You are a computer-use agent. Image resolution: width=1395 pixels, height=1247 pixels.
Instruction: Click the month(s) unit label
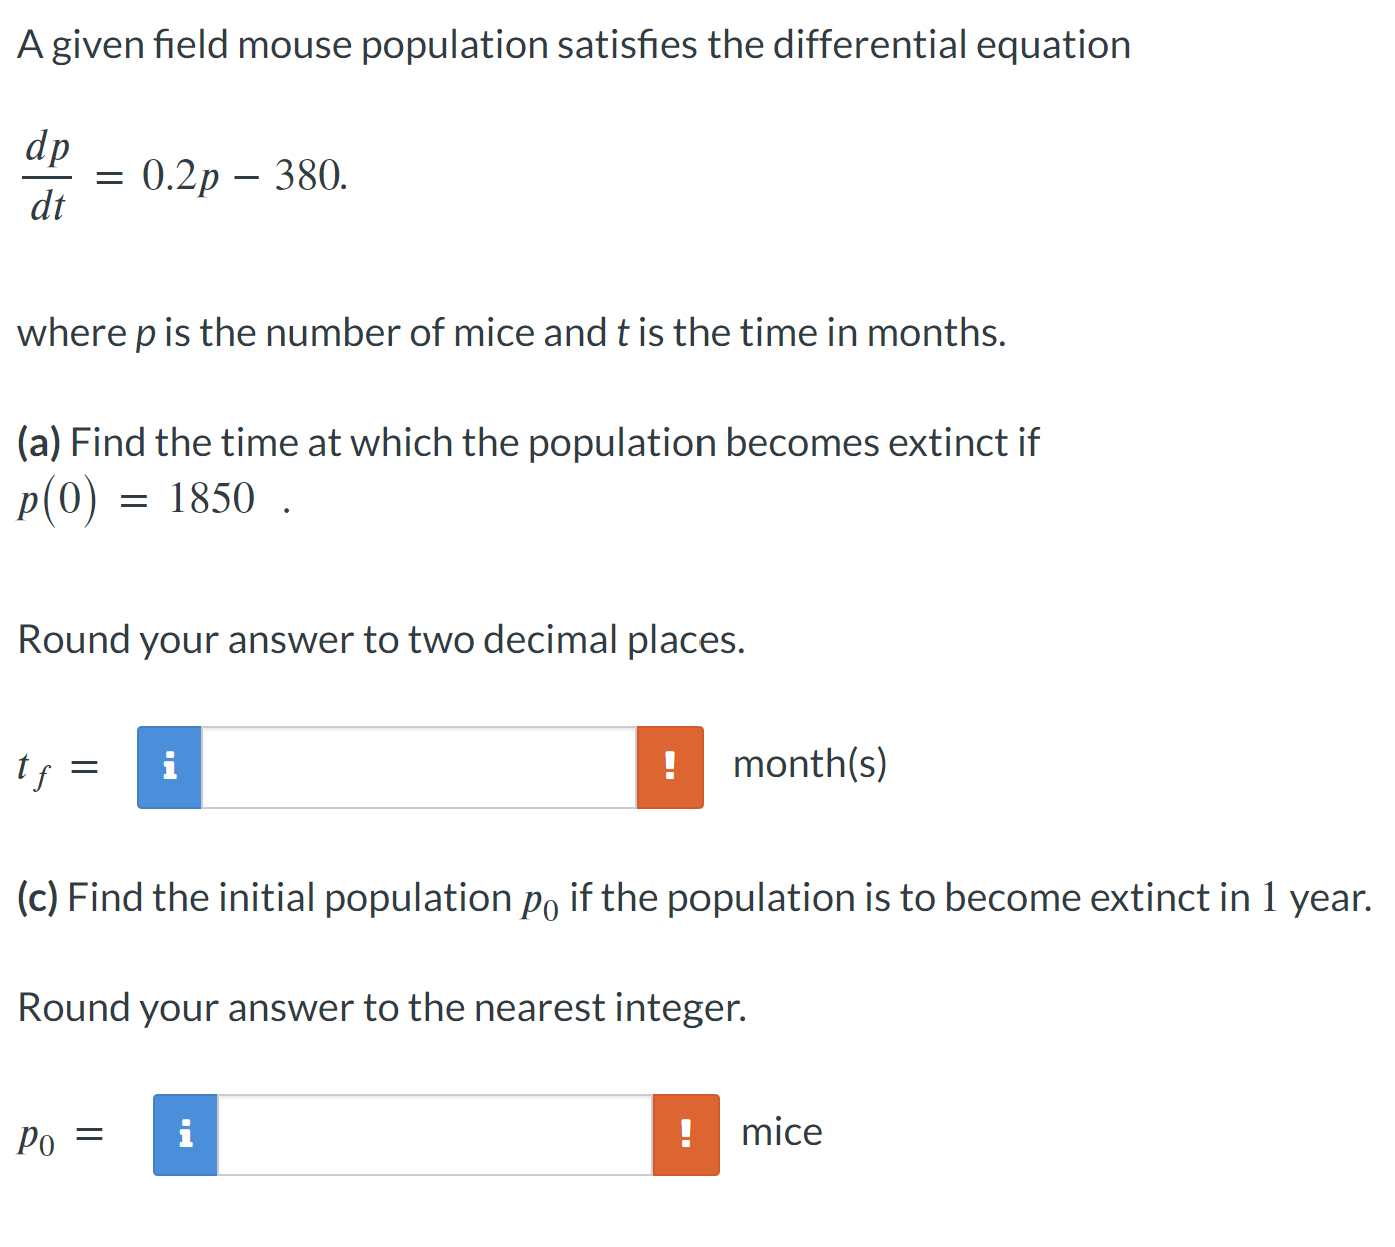coord(812,764)
